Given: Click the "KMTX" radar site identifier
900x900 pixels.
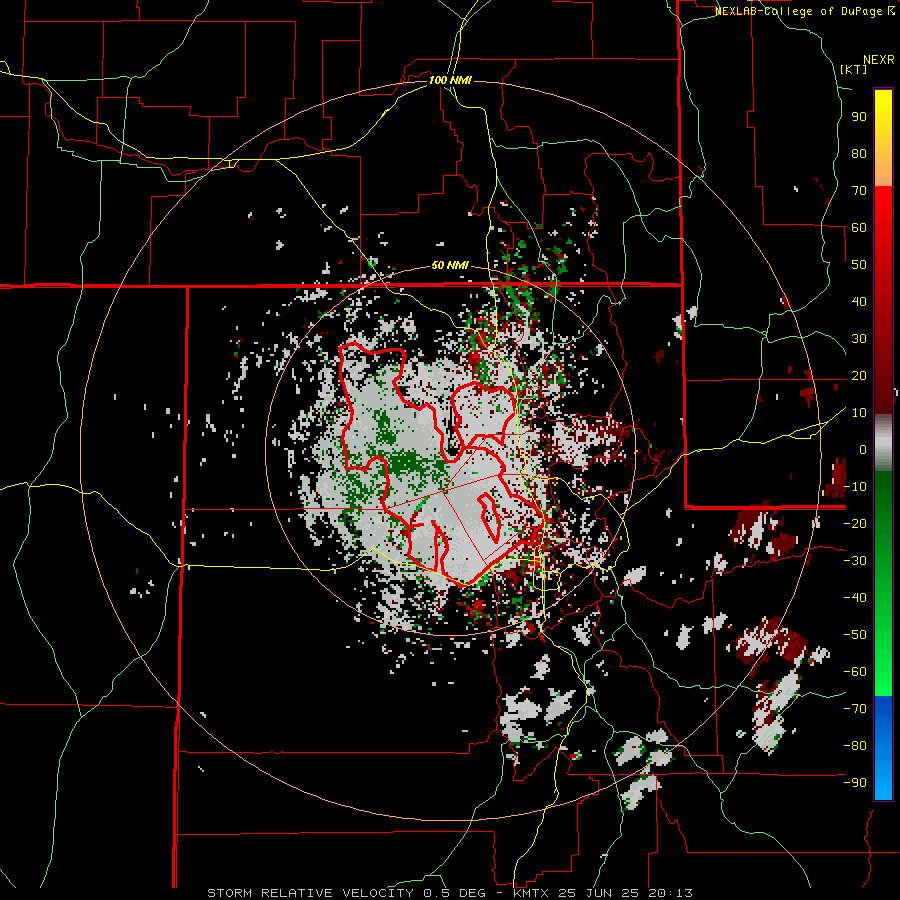Looking at the screenshot, I should (x=531, y=893).
